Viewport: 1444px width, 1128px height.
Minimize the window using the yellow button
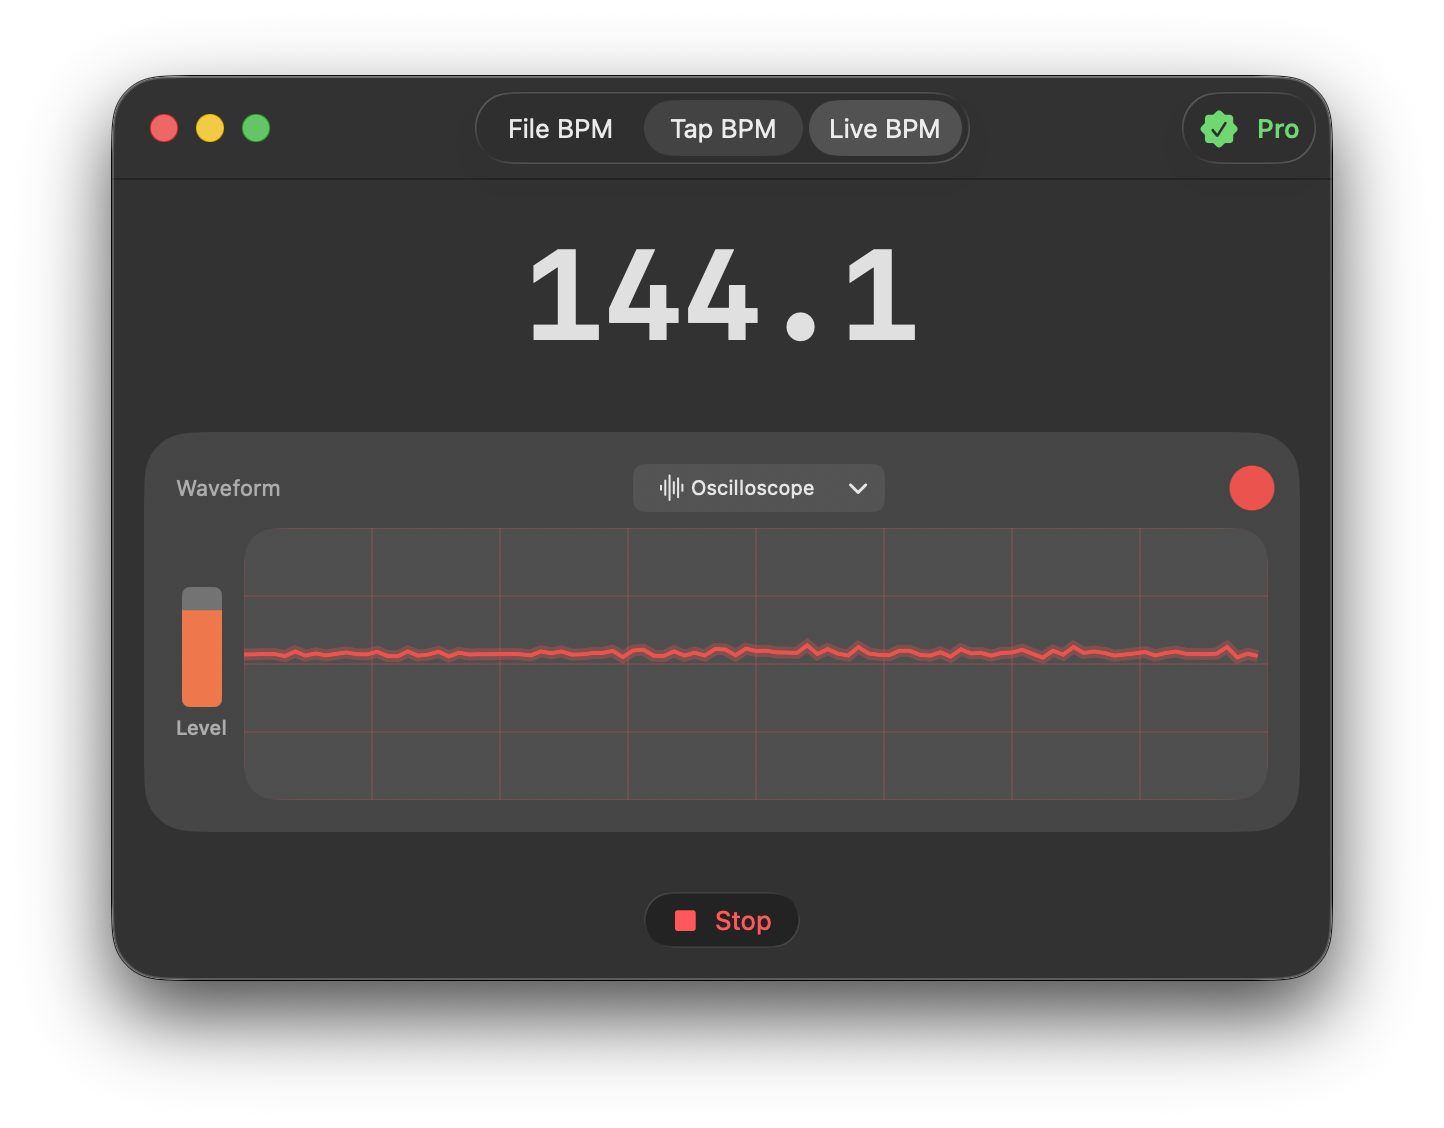click(210, 128)
